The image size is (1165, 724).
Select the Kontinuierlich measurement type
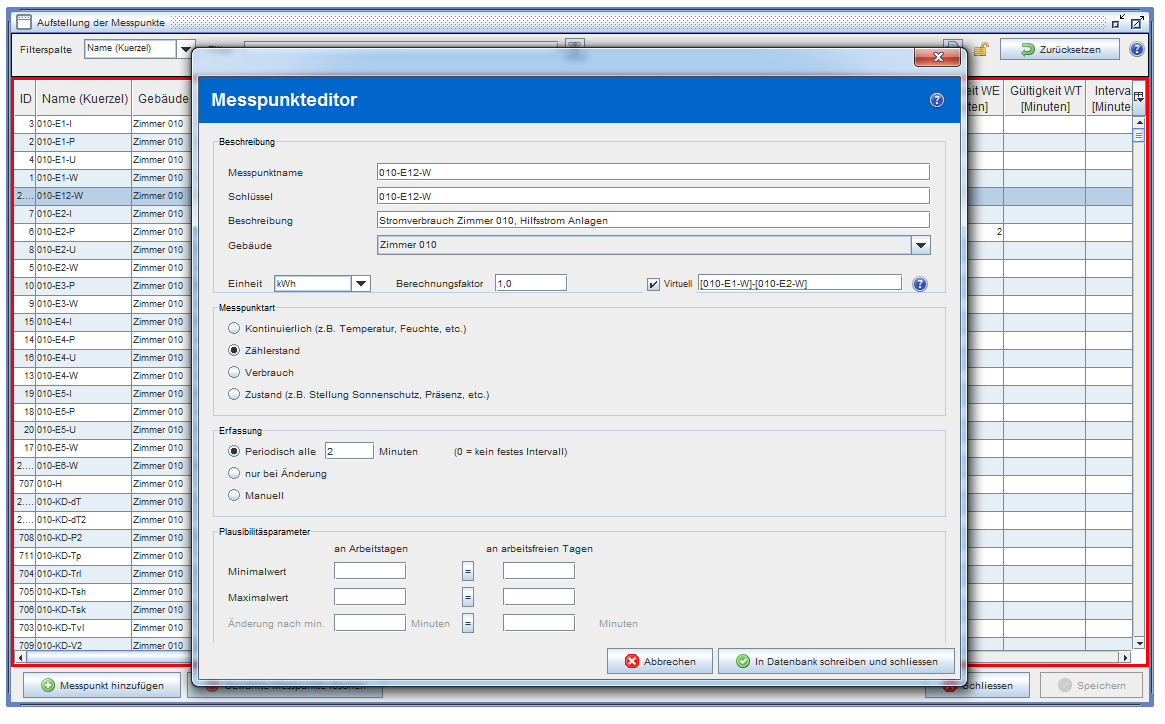click(234, 328)
